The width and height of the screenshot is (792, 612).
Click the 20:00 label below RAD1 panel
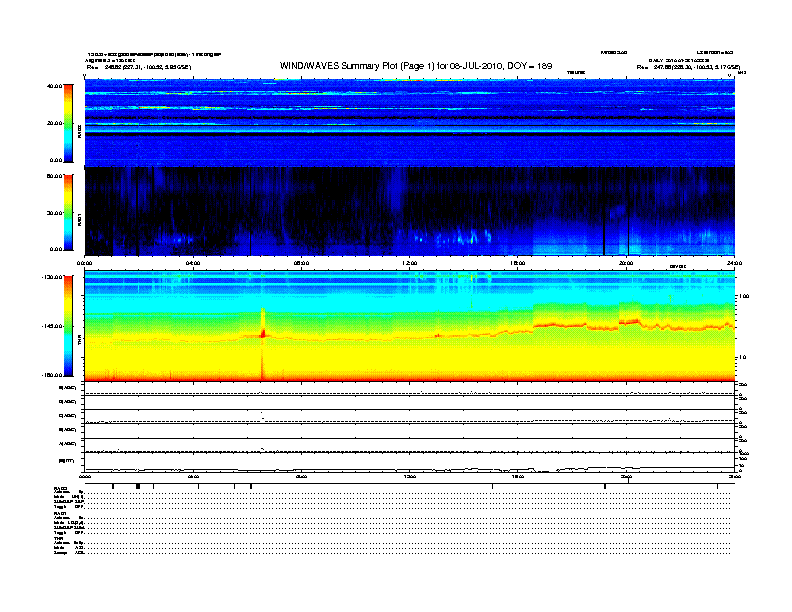pos(626,263)
